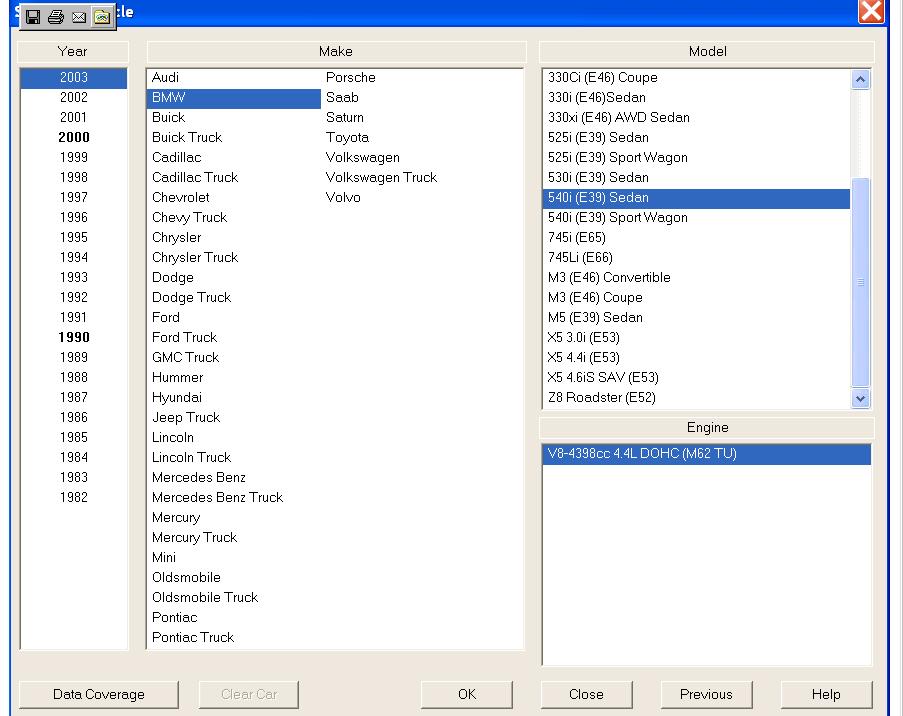The width and height of the screenshot is (903, 716).
Task: Click the Engine column header
Action: tap(707, 427)
